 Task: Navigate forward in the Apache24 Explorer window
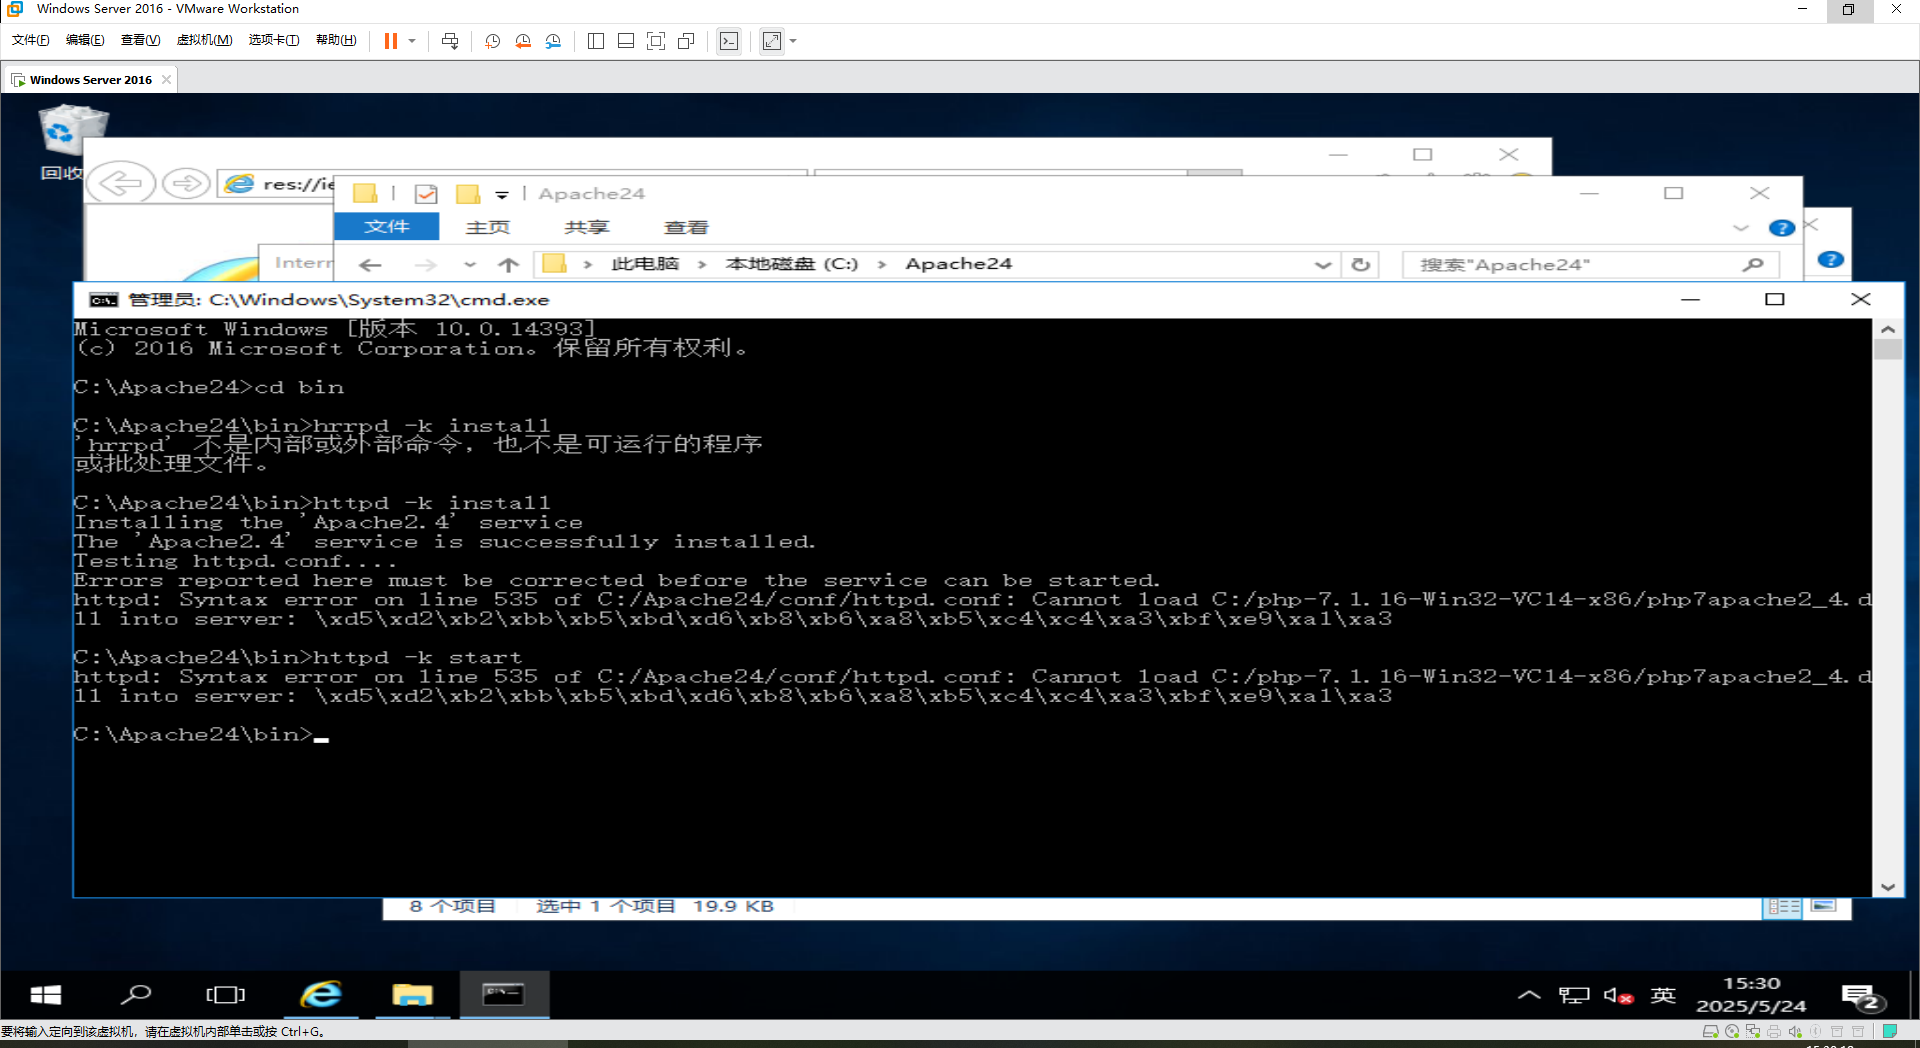click(x=426, y=265)
